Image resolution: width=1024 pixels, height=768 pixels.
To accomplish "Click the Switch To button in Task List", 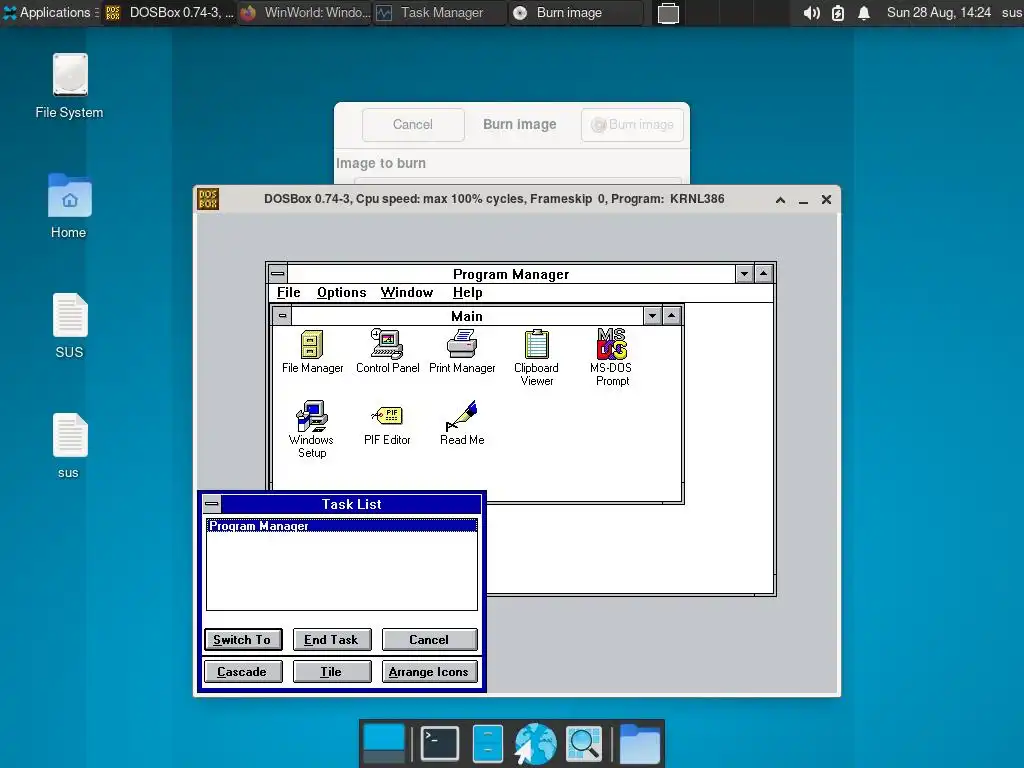I will coord(243,640).
